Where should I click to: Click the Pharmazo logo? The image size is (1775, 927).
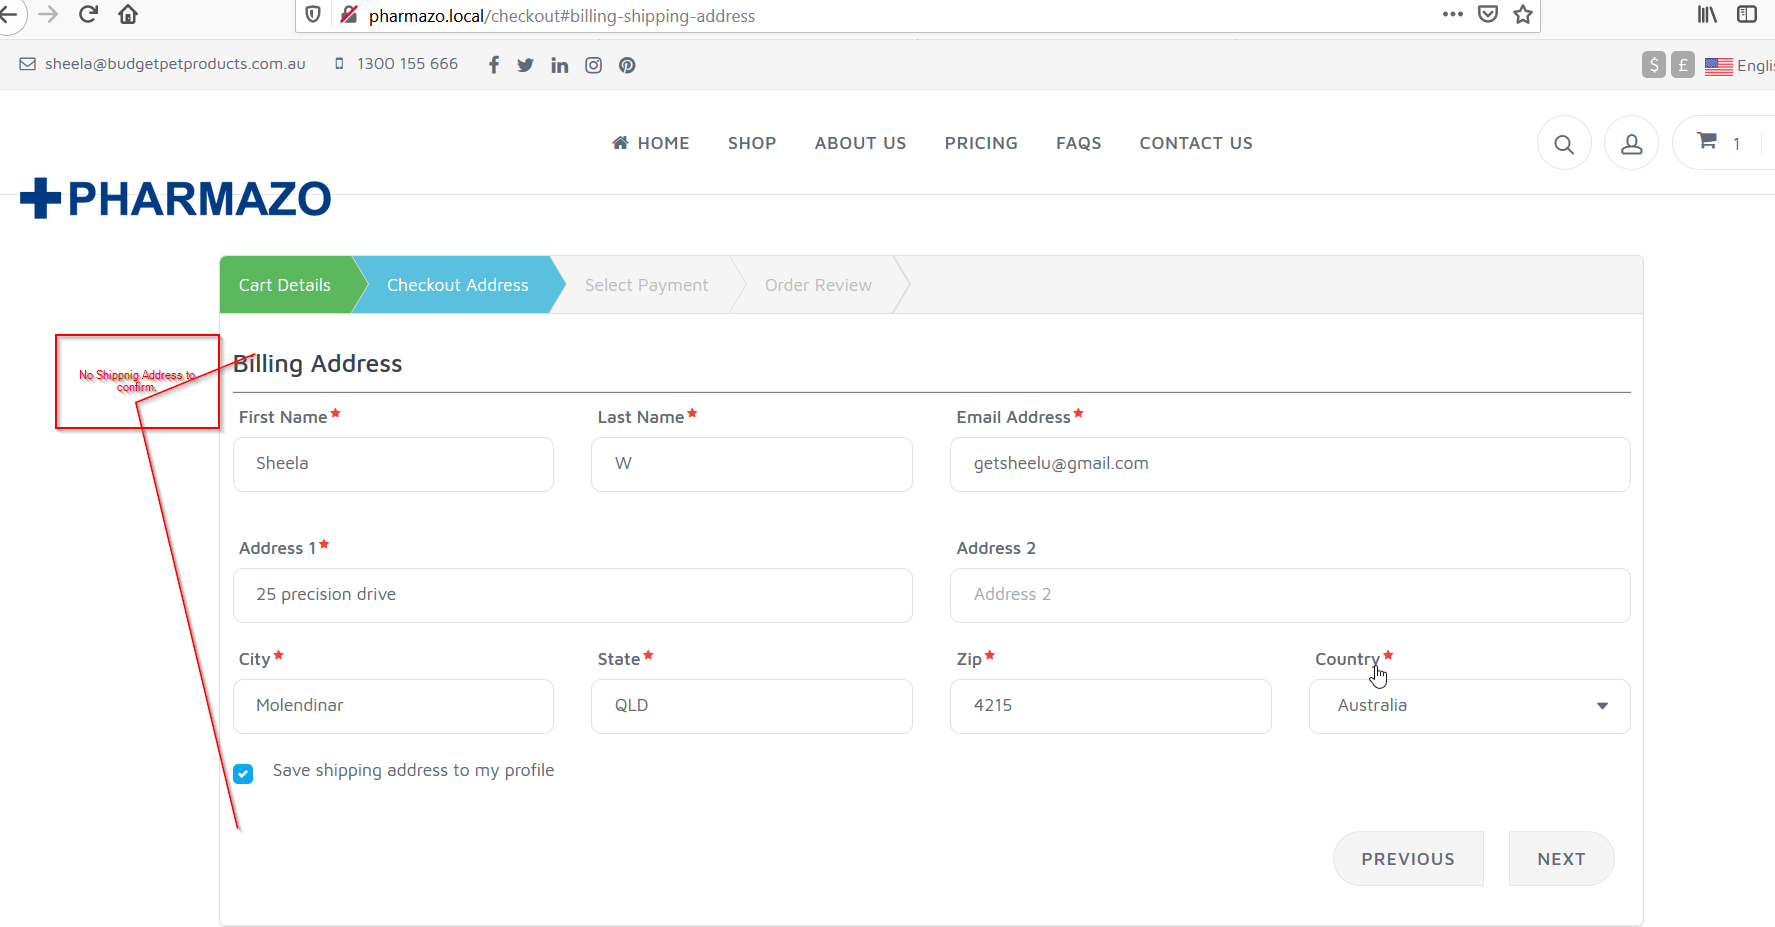click(x=176, y=198)
